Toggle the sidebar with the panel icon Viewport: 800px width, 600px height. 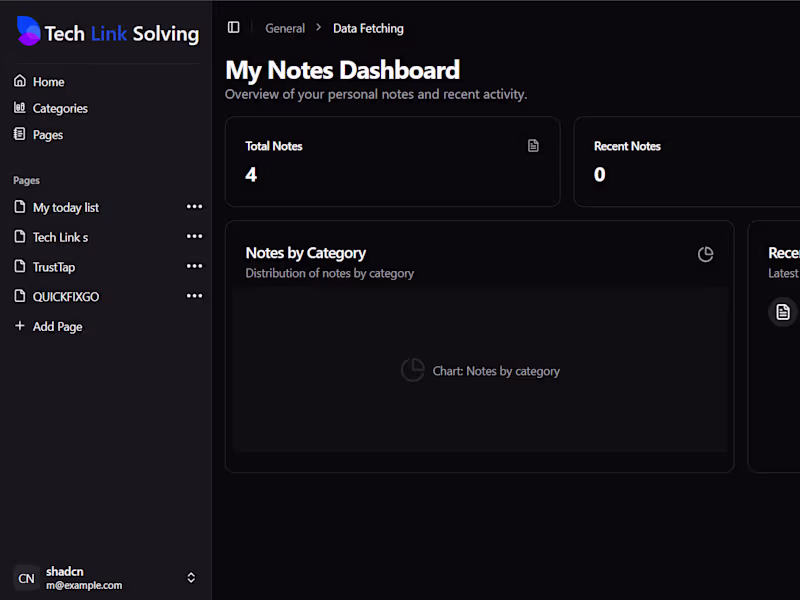click(x=233, y=27)
